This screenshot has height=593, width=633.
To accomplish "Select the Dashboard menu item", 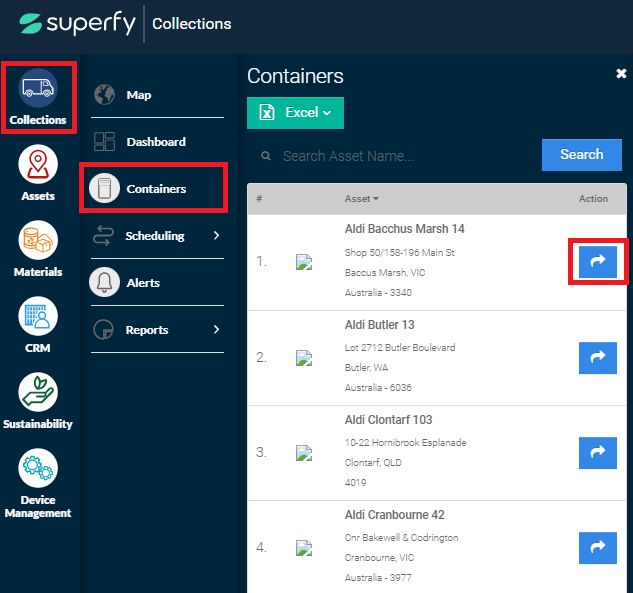I will tap(157, 142).
